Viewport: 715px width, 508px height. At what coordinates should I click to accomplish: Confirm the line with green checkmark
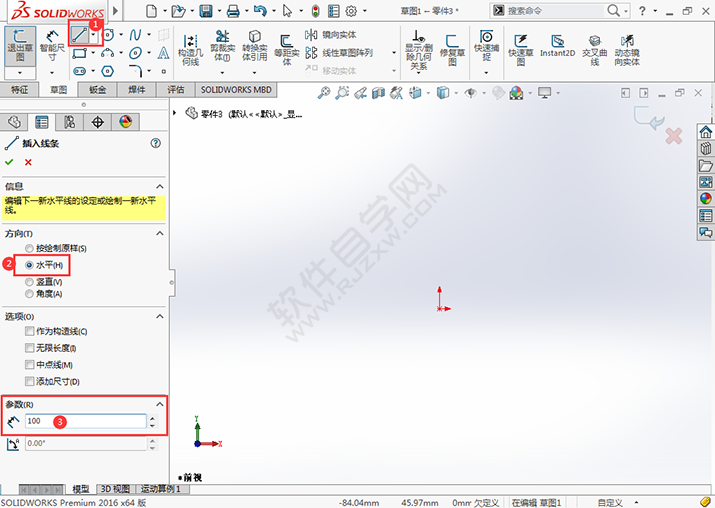pos(9,162)
